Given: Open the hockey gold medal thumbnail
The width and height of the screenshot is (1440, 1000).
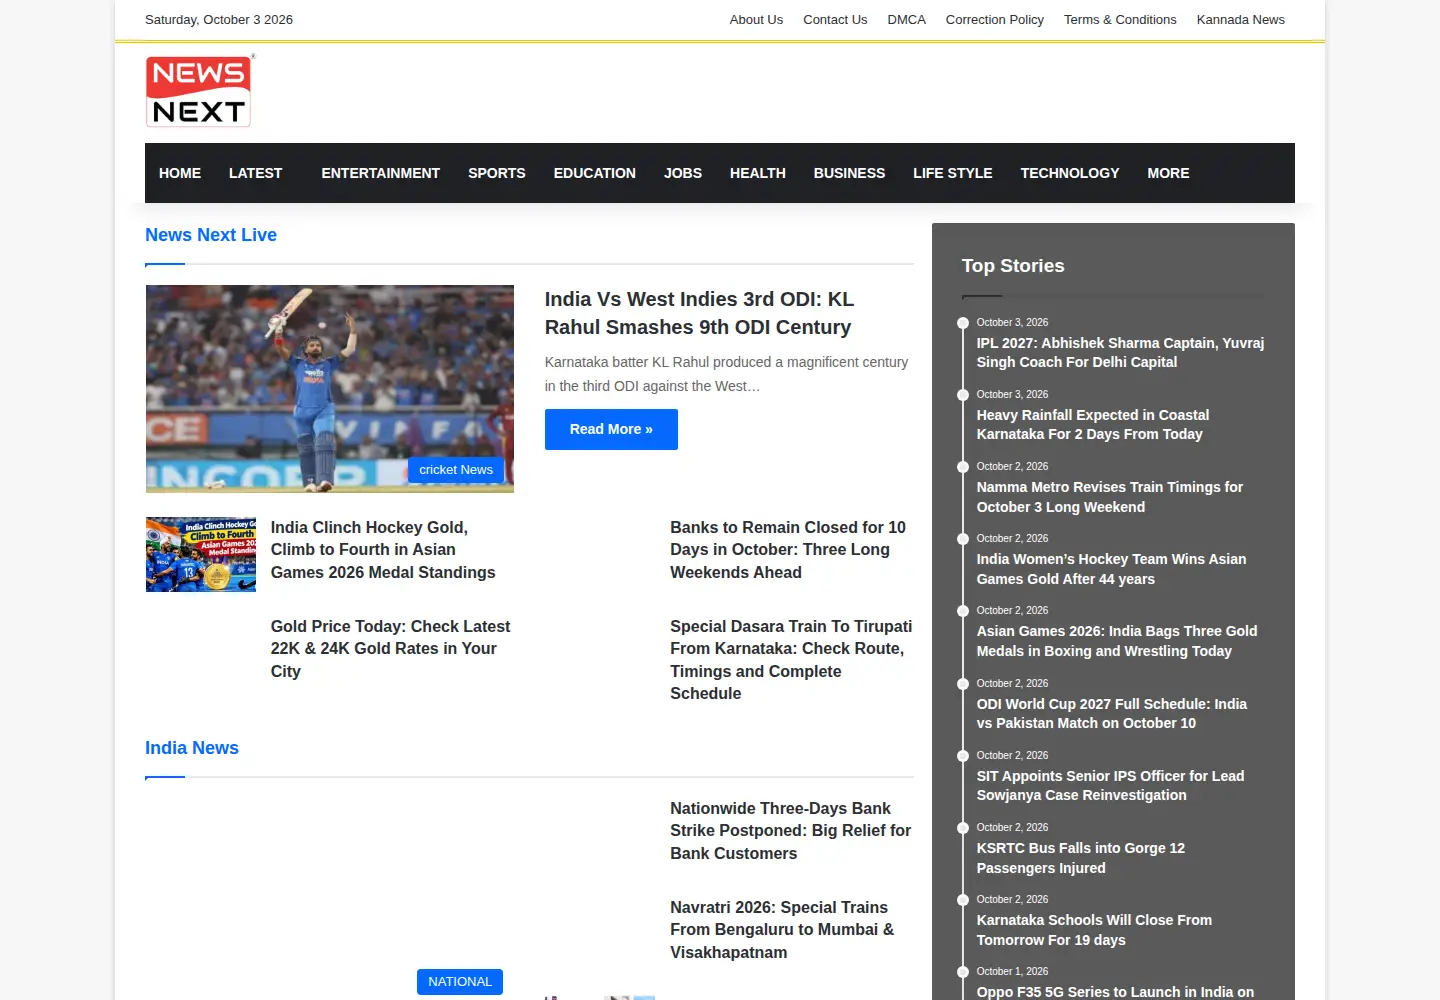Looking at the screenshot, I should (201, 554).
